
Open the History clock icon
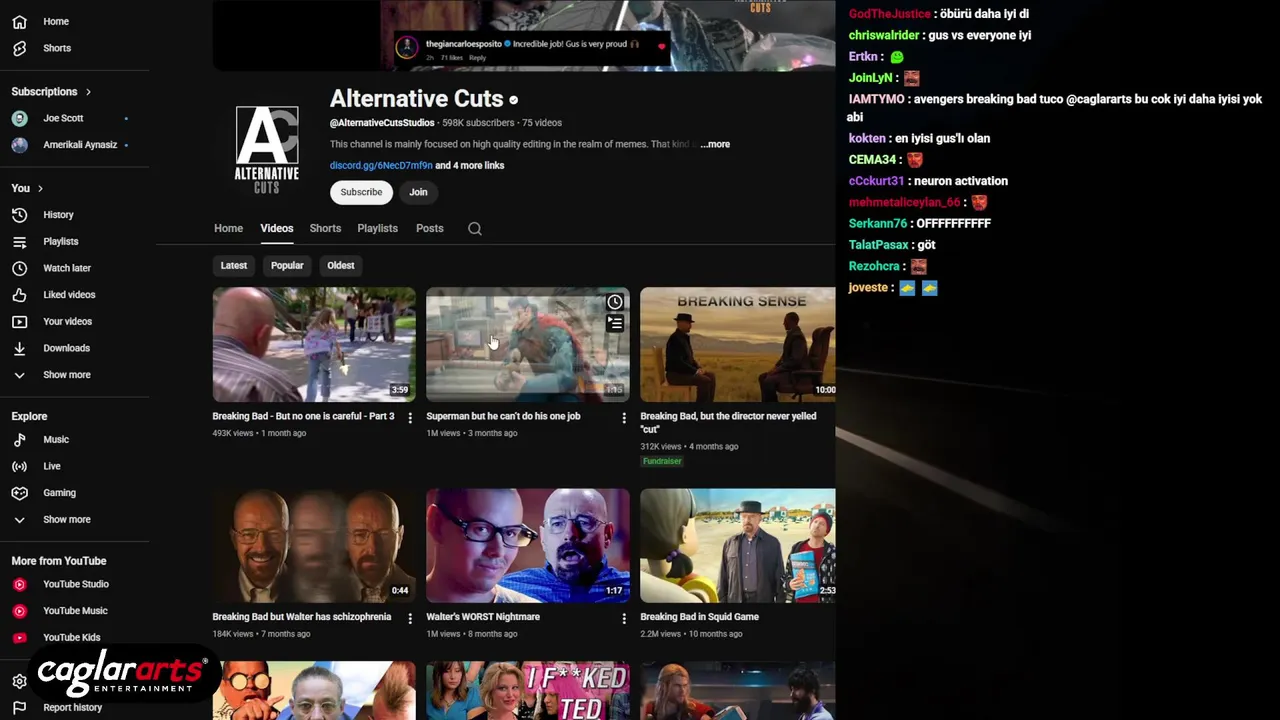tap(19, 215)
